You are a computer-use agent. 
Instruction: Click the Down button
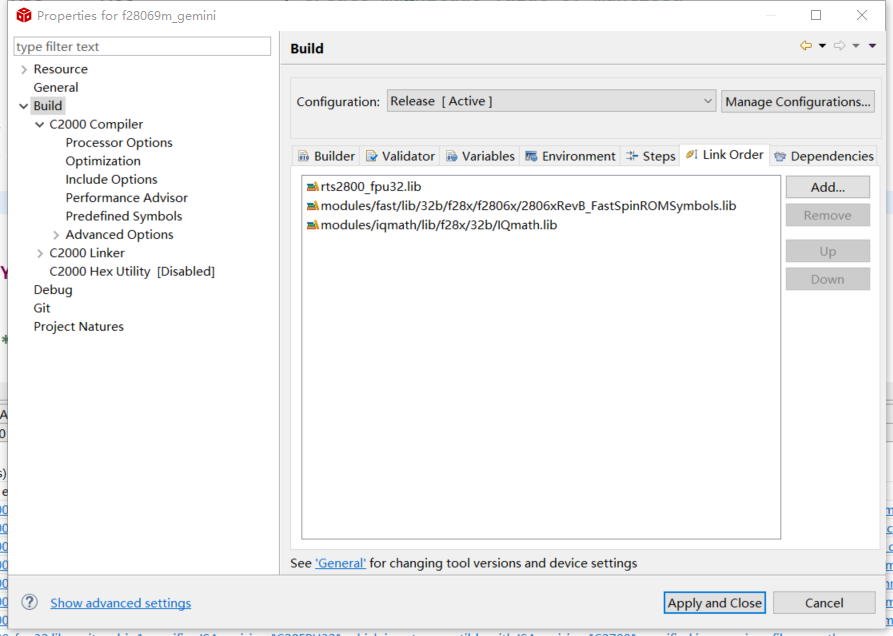pos(828,280)
